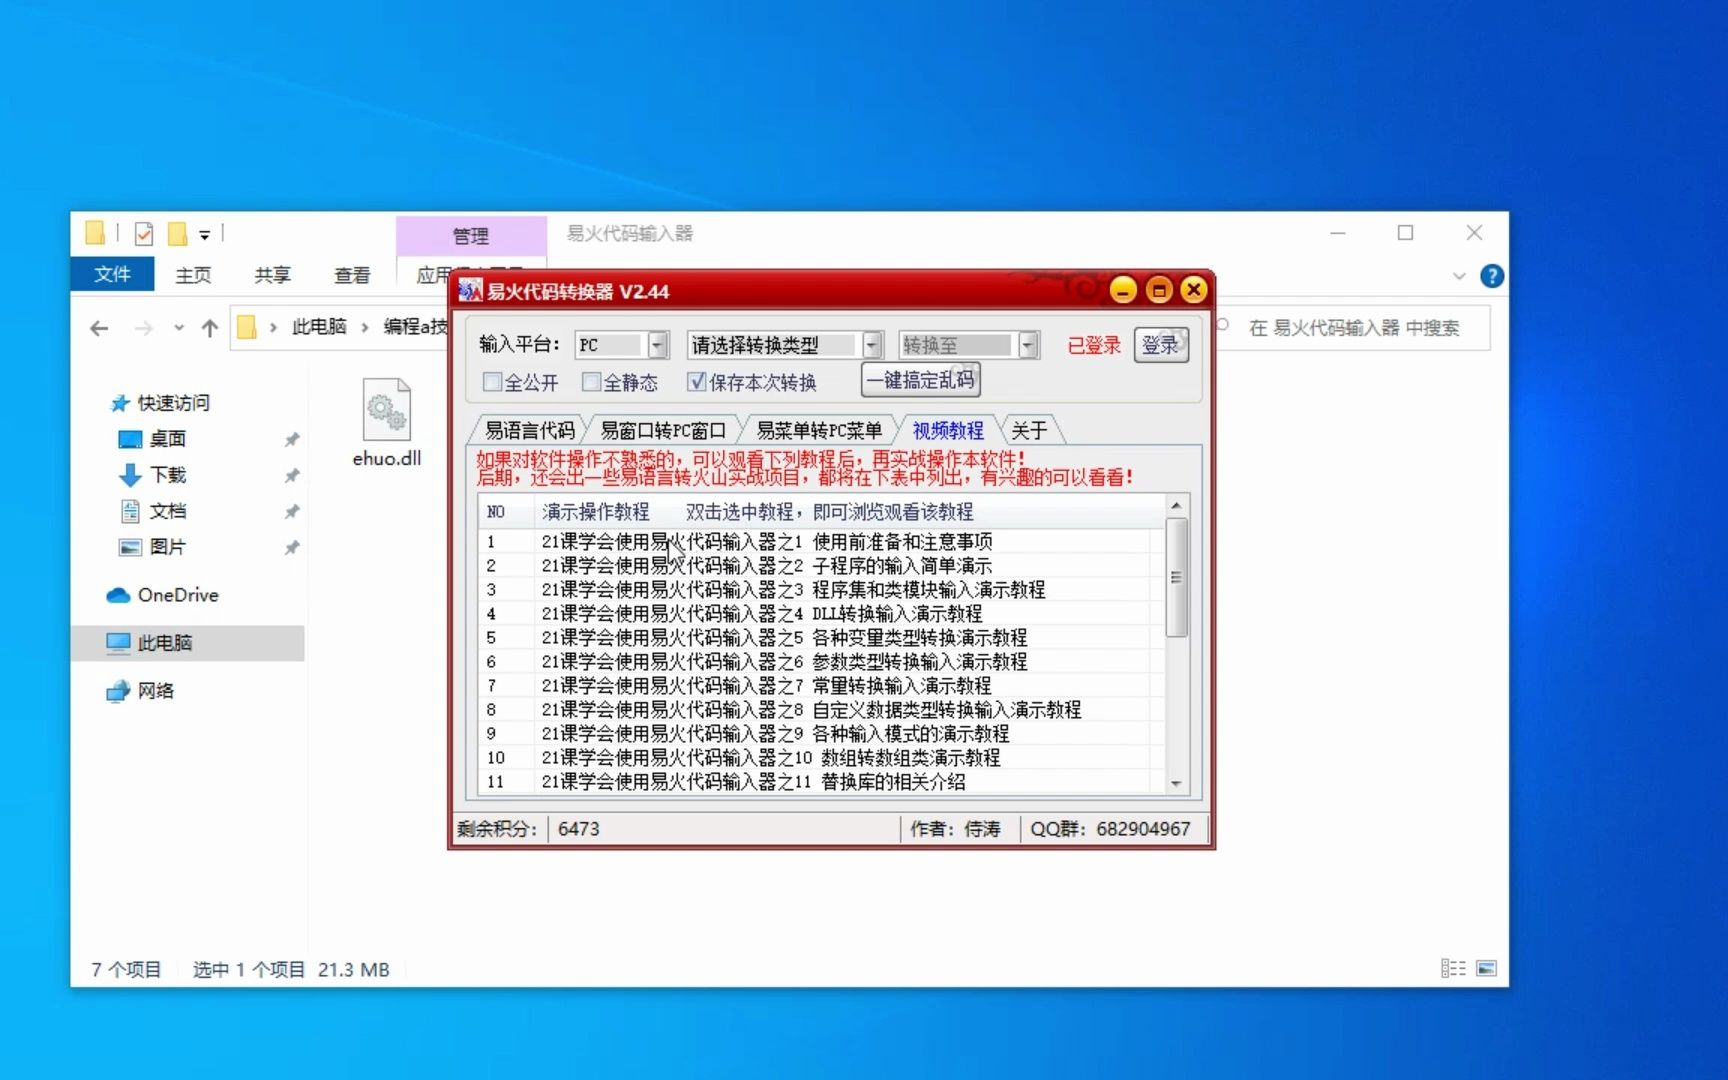Select tutorial 11 替换库的相关介绍
The width and height of the screenshot is (1728, 1080).
(820, 781)
